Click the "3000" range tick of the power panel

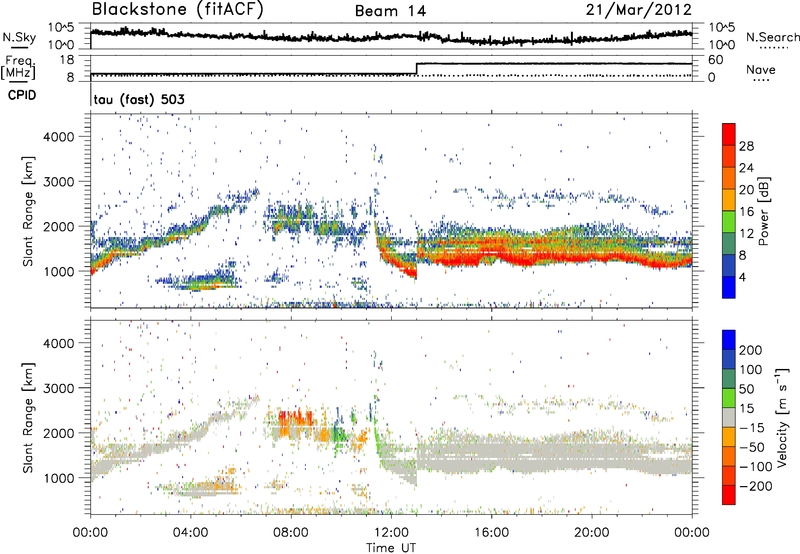pos(59,182)
